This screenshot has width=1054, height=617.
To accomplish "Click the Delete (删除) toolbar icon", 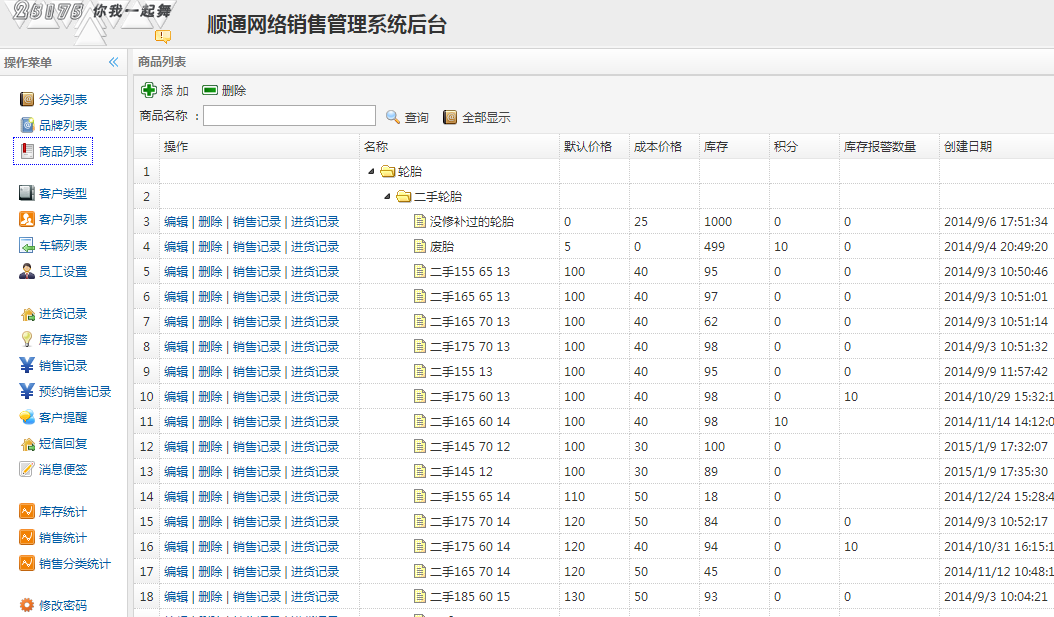I will 210,90.
